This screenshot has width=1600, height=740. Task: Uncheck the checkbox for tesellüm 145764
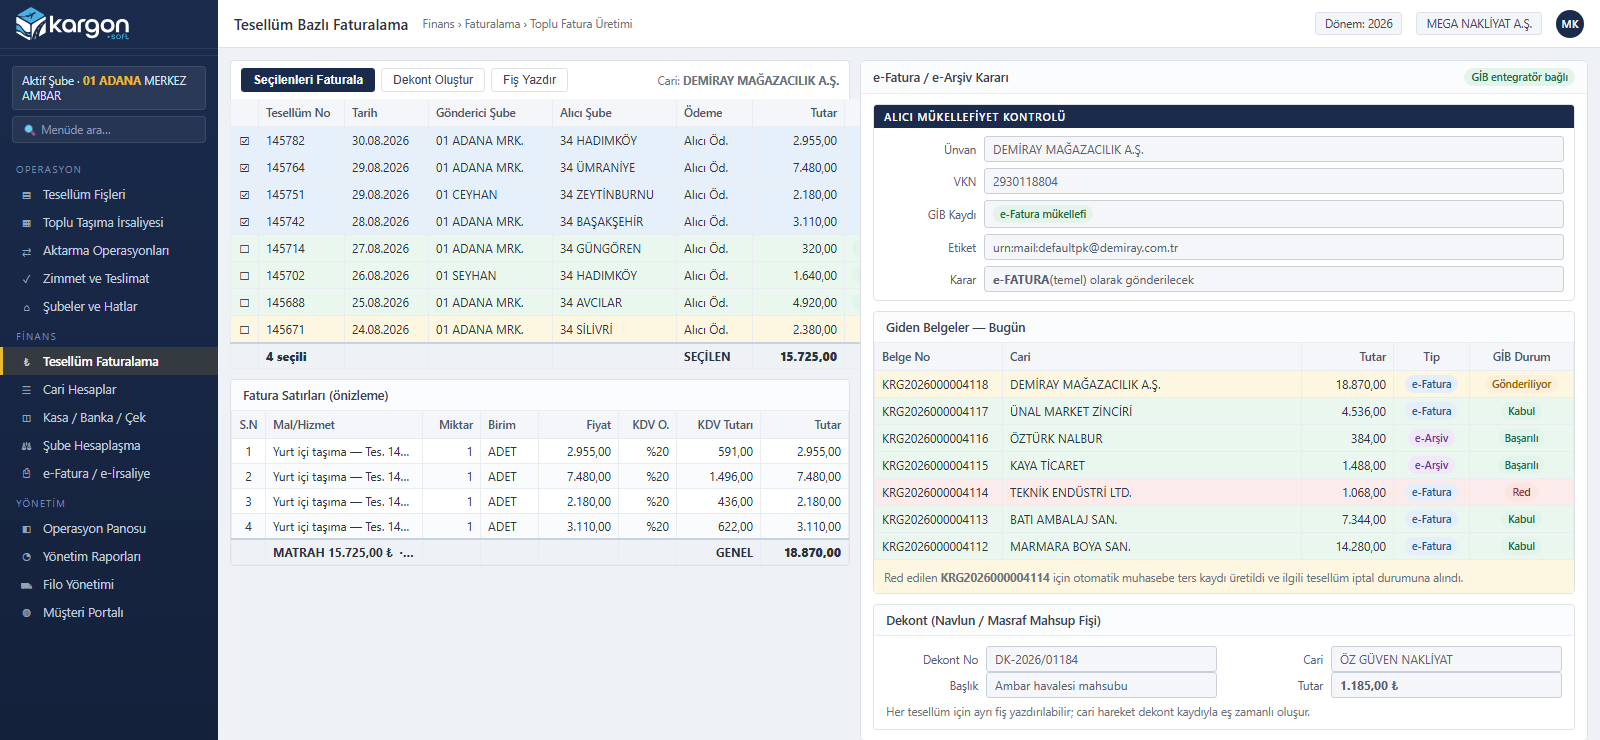click(245, 168)
